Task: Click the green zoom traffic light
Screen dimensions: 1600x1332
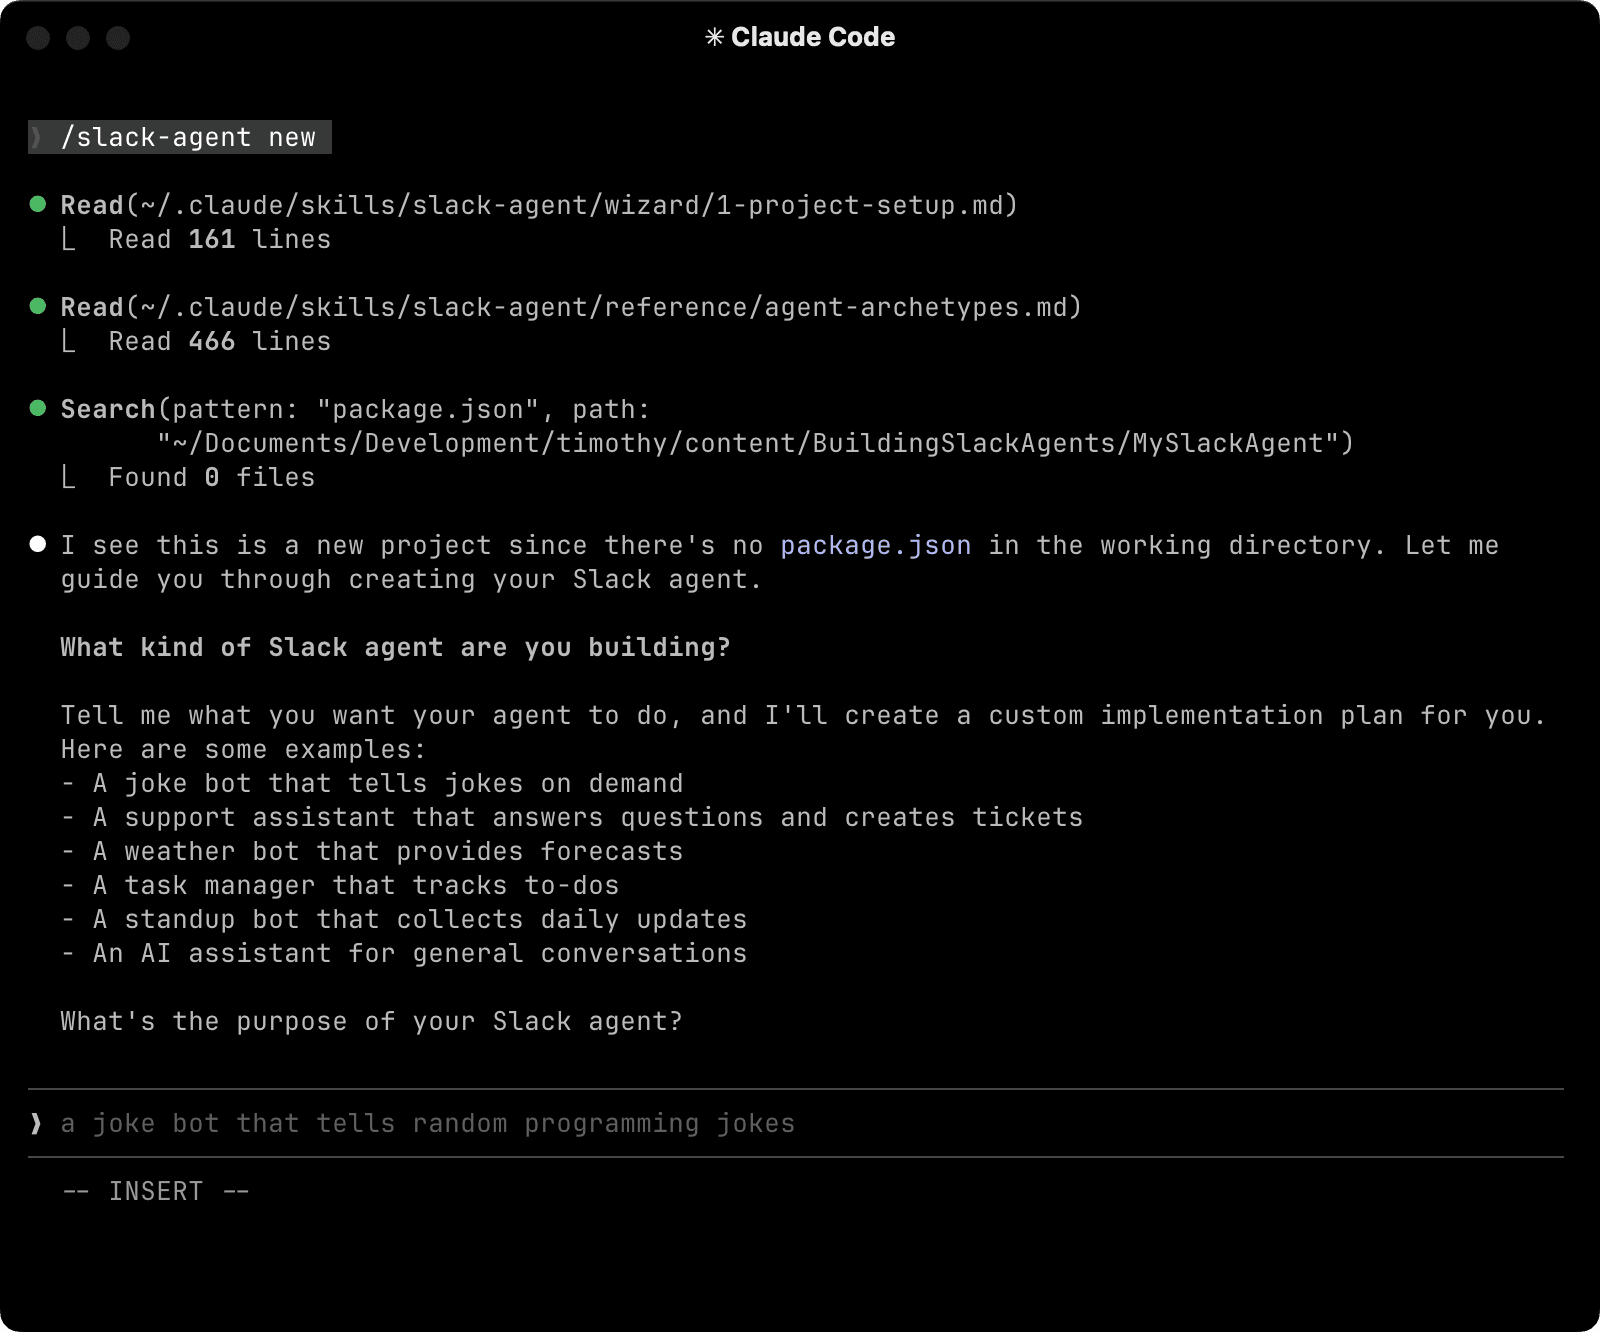Action: point(119,40)
